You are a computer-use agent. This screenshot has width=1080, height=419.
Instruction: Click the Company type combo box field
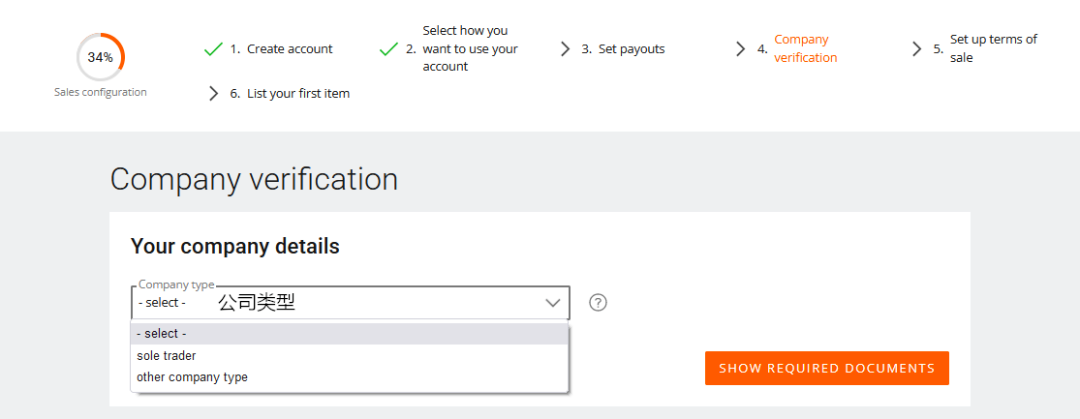(340, 303)
